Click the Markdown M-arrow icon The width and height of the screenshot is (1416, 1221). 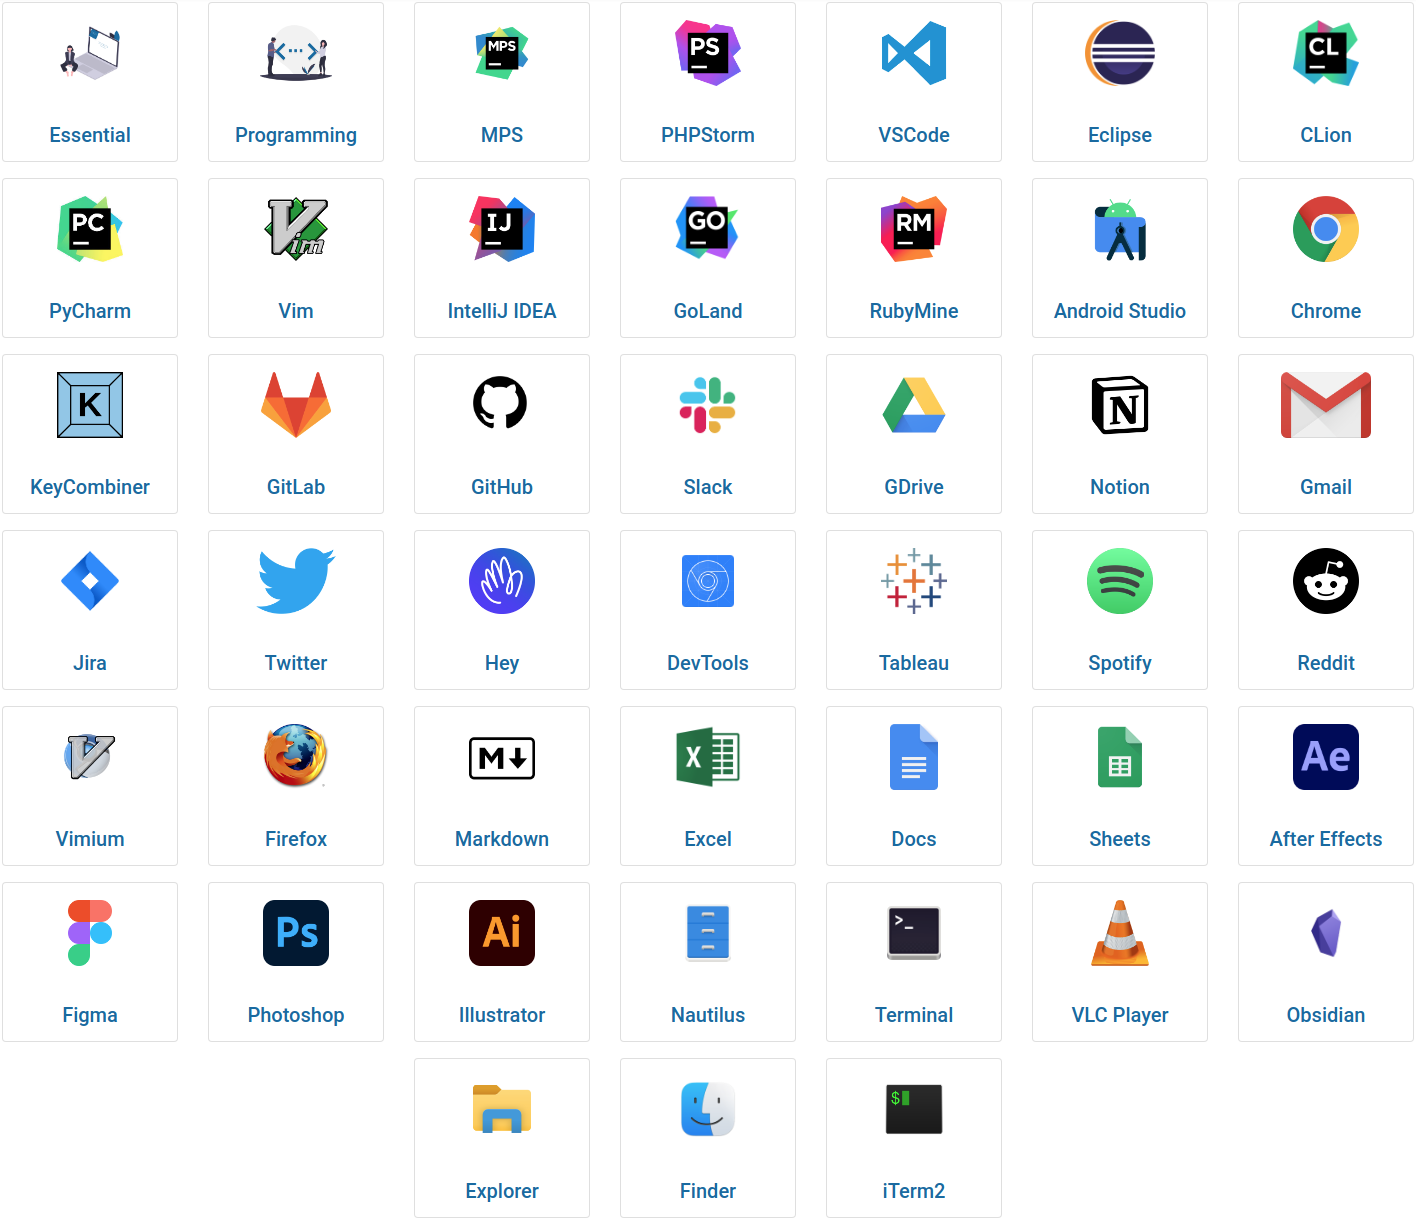tap(502, 758)
